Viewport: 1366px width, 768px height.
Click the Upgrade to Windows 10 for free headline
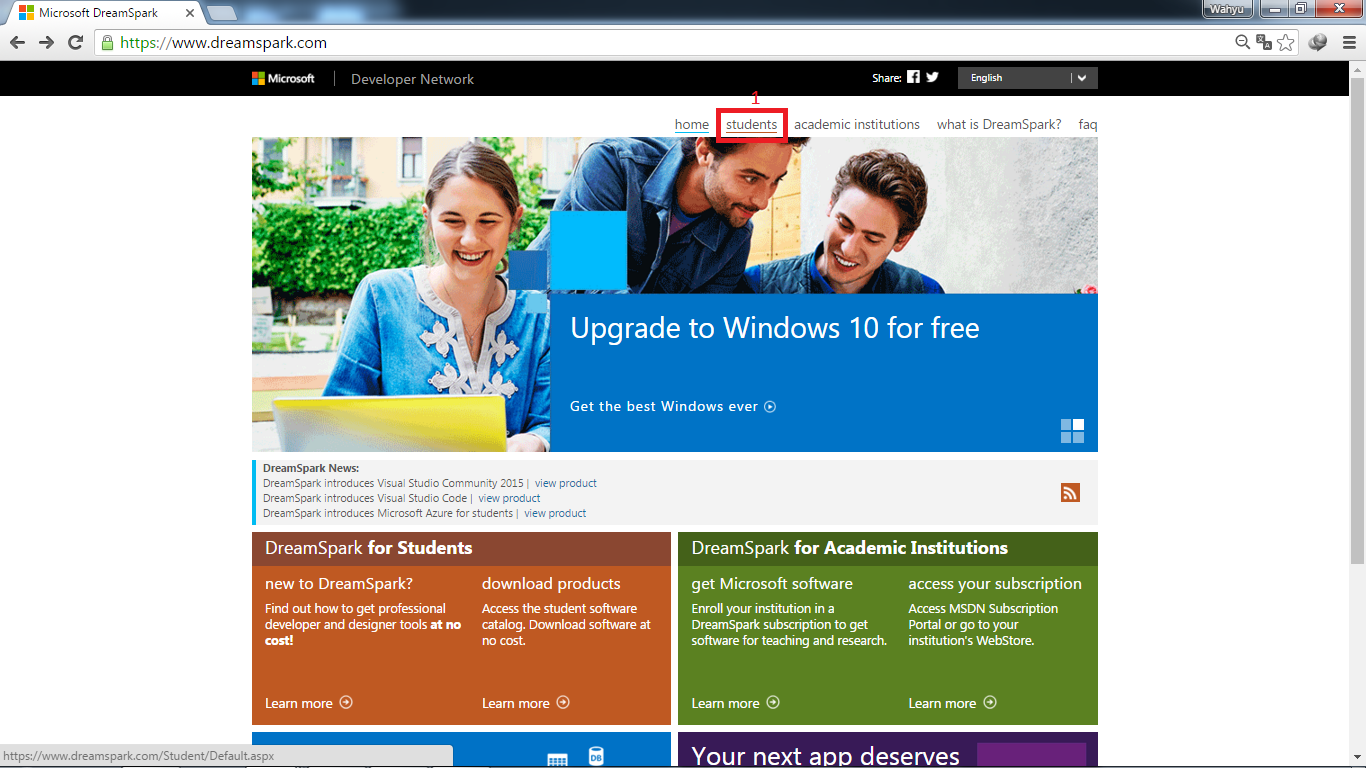775,328
